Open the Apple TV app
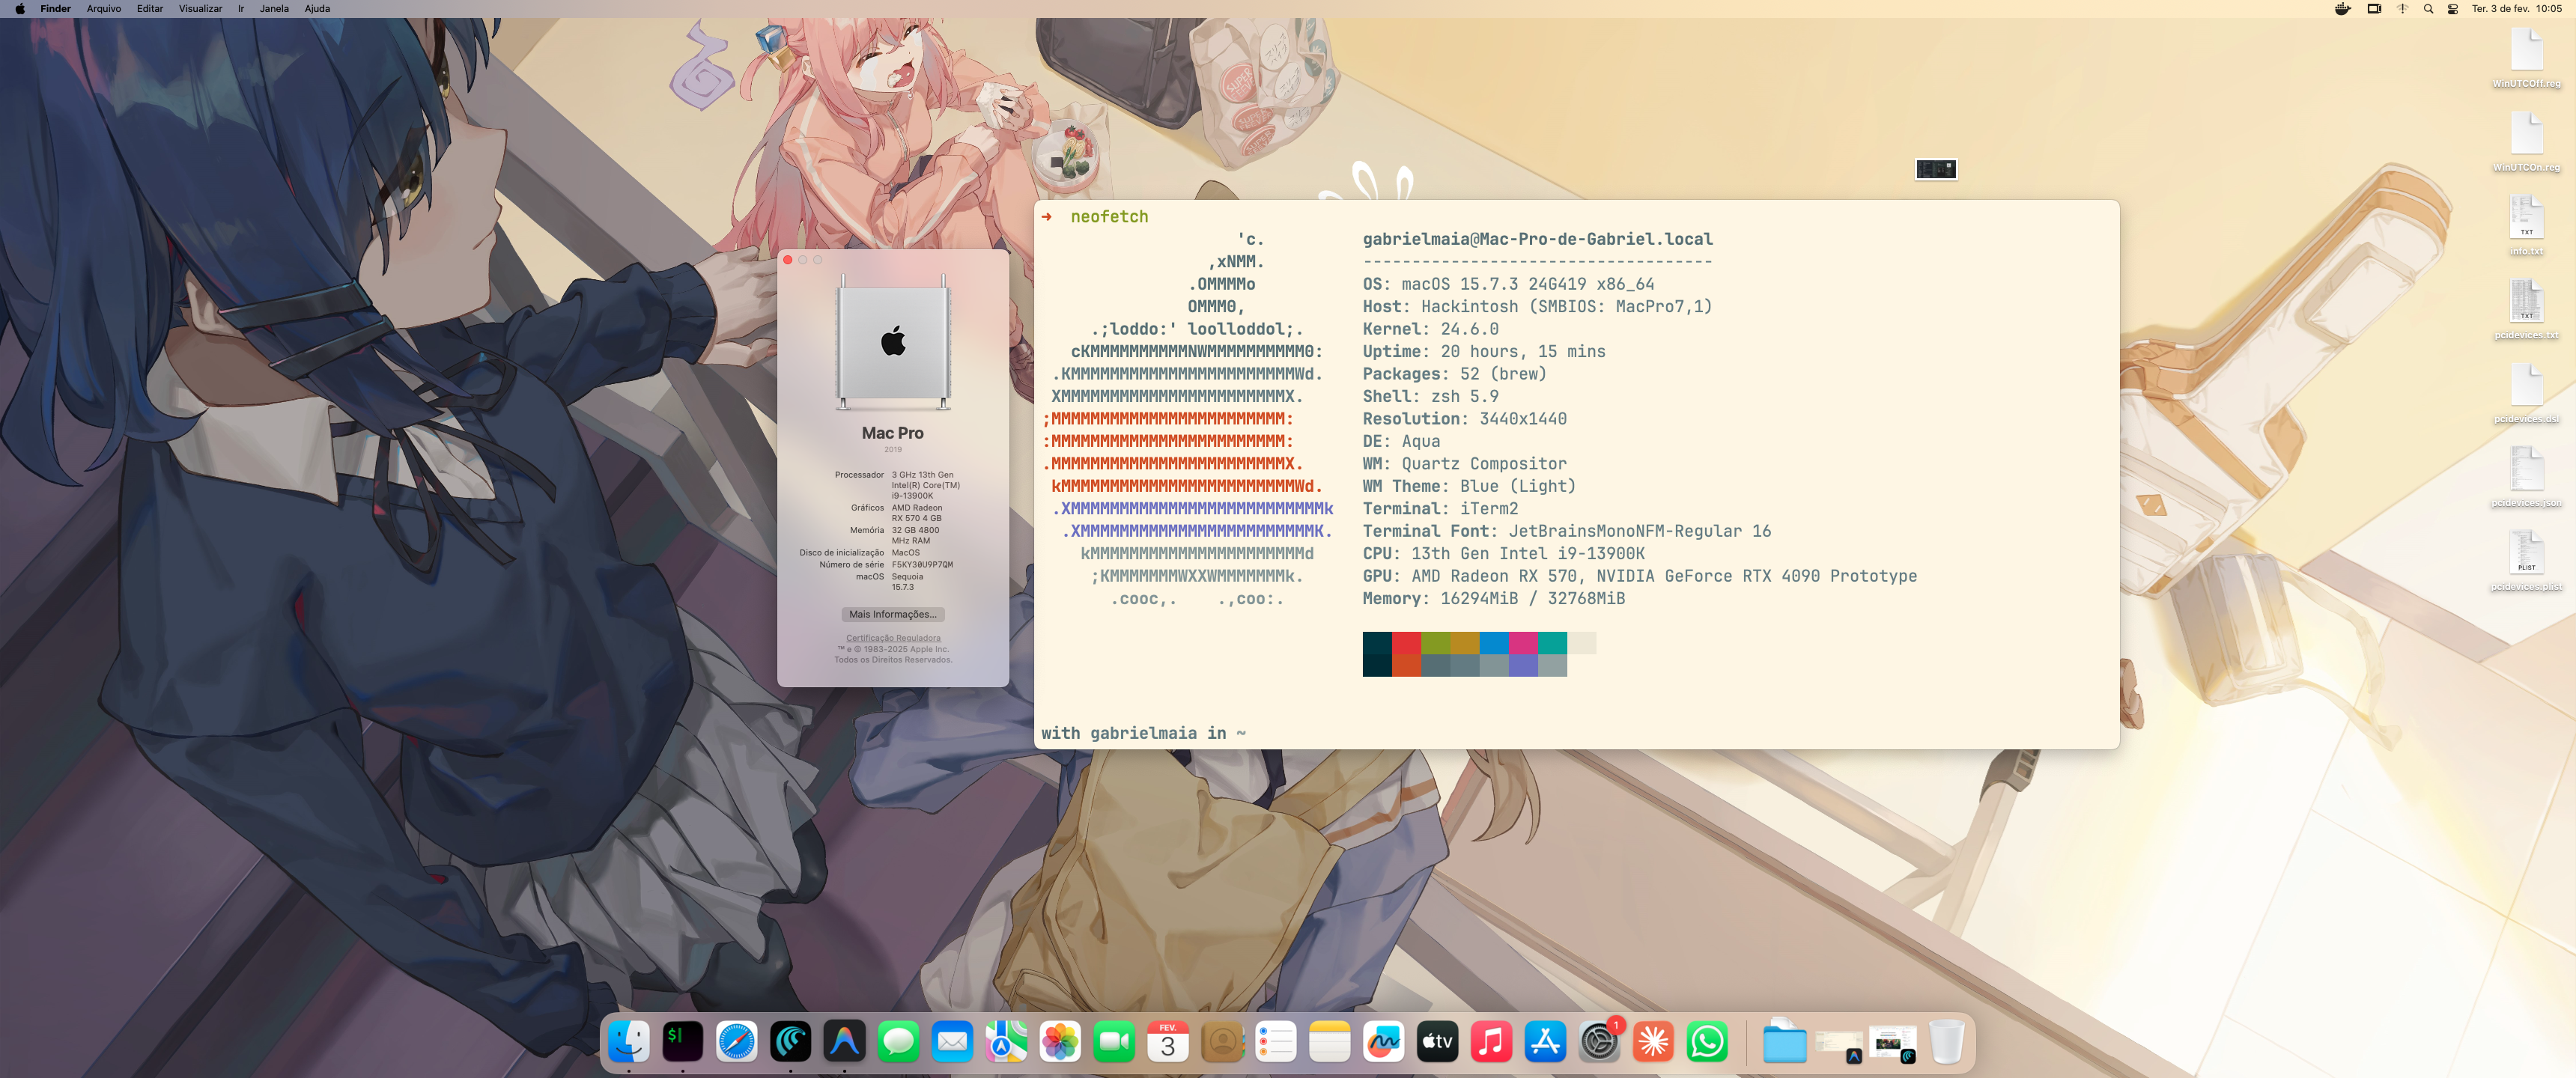 coord(1437,1042)
